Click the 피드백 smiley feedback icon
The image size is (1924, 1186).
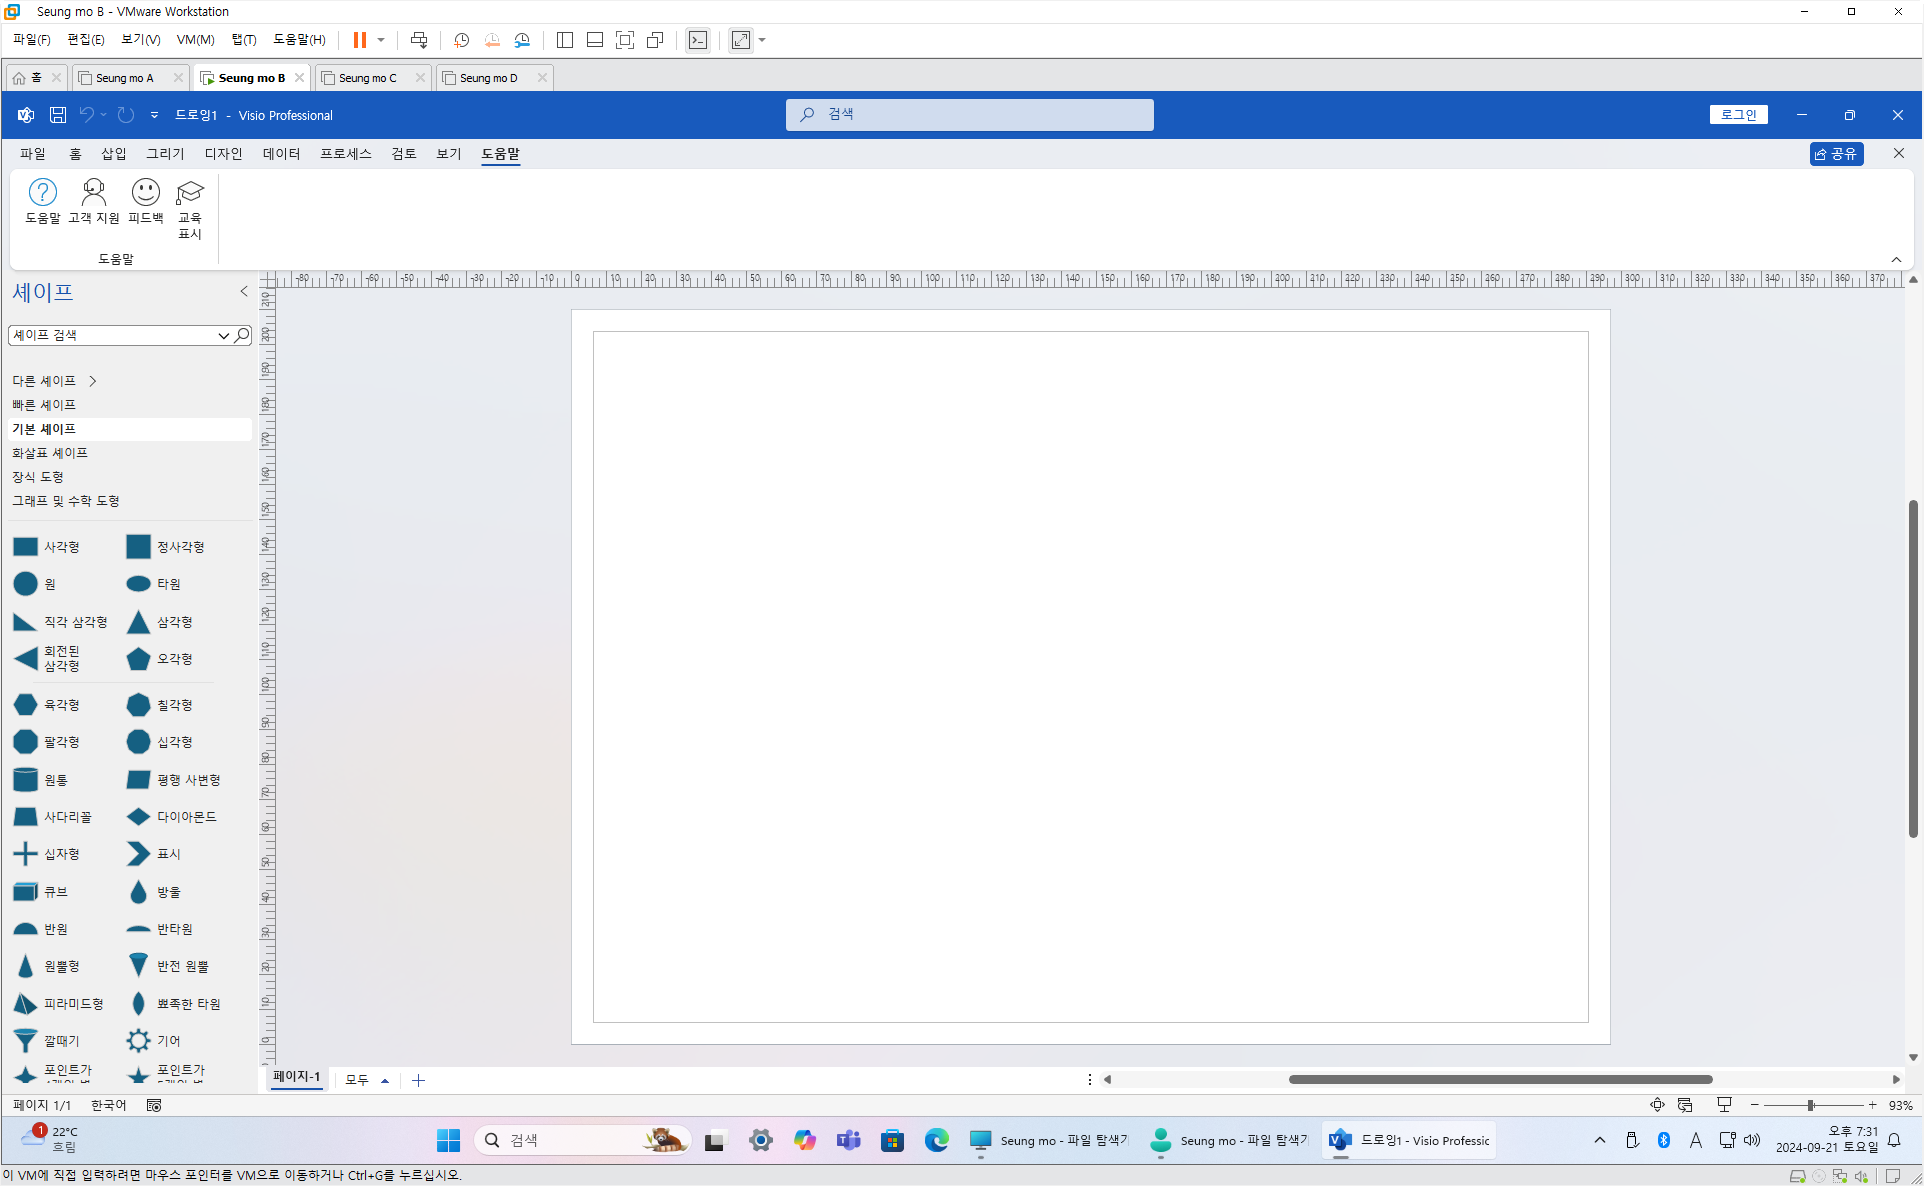pyautogui.click(x=145, y=192)
